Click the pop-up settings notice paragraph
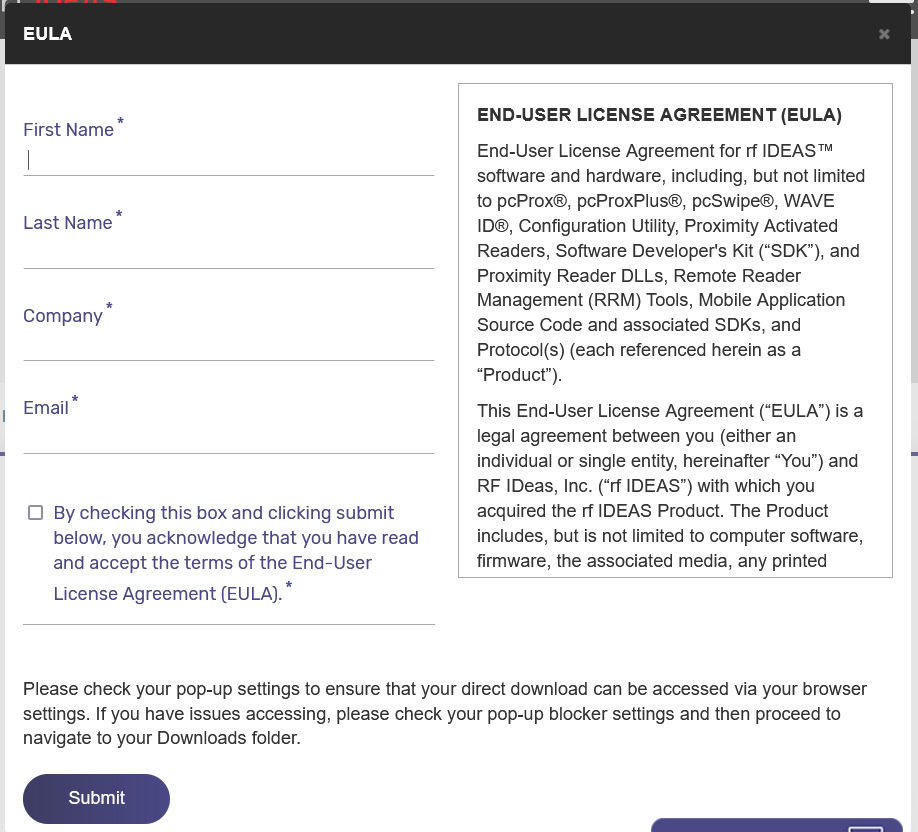 pyautogui.click(x=444, y=713)
